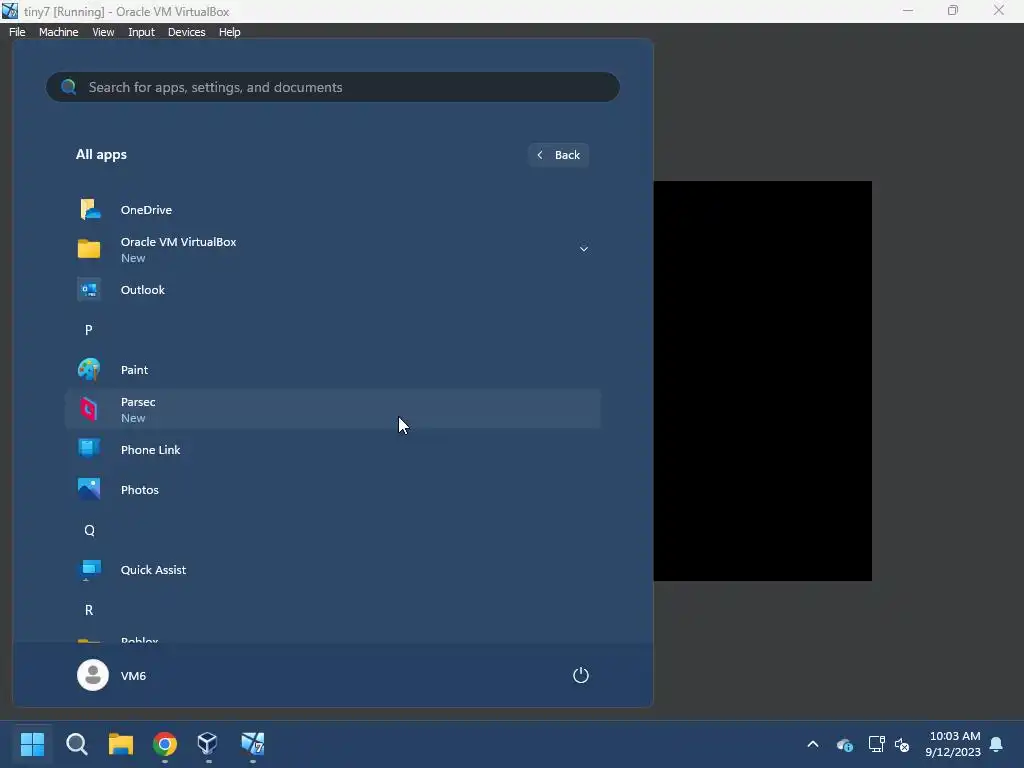Click the VirtualBox window title icon
This screenshot has width=1024, height=768.
click(x=10, y=11)
